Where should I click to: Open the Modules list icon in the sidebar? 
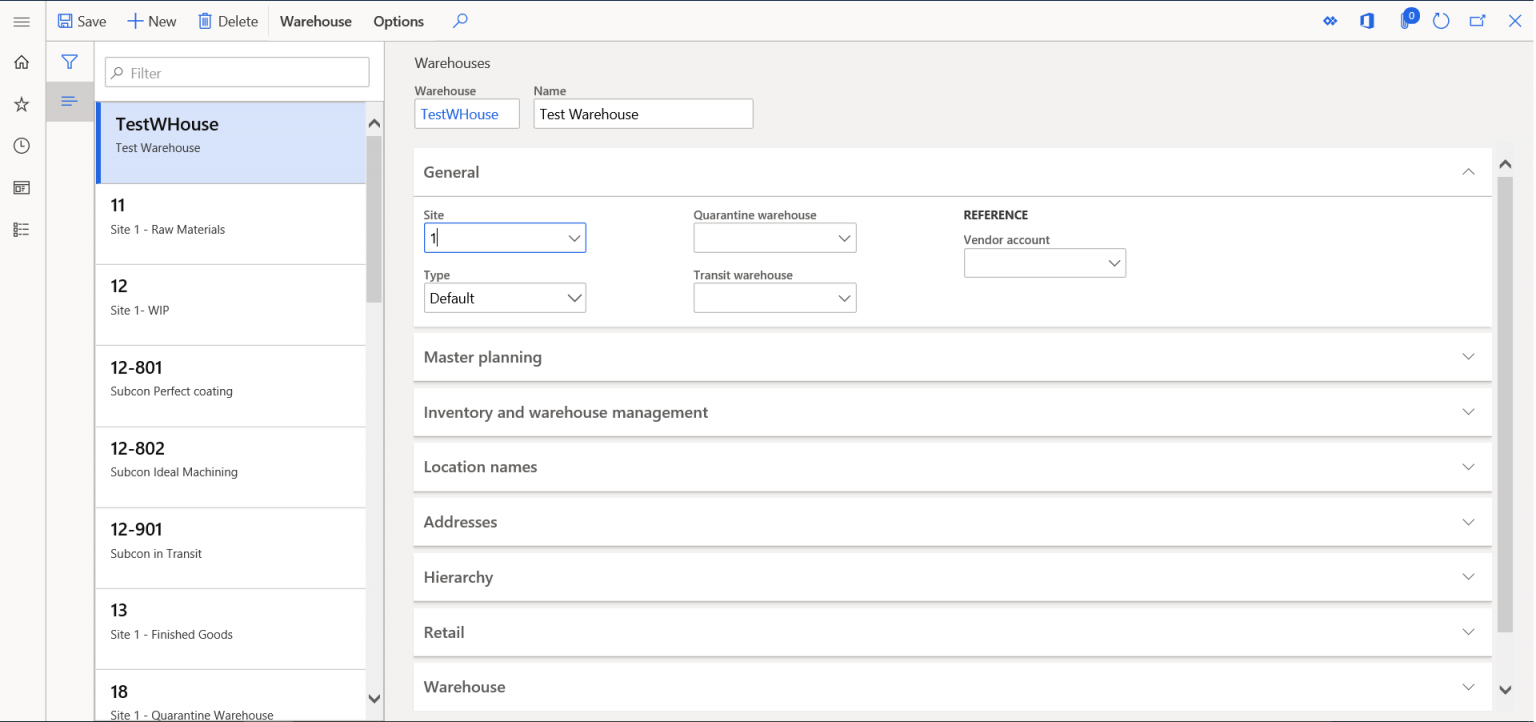coord(21,229)
